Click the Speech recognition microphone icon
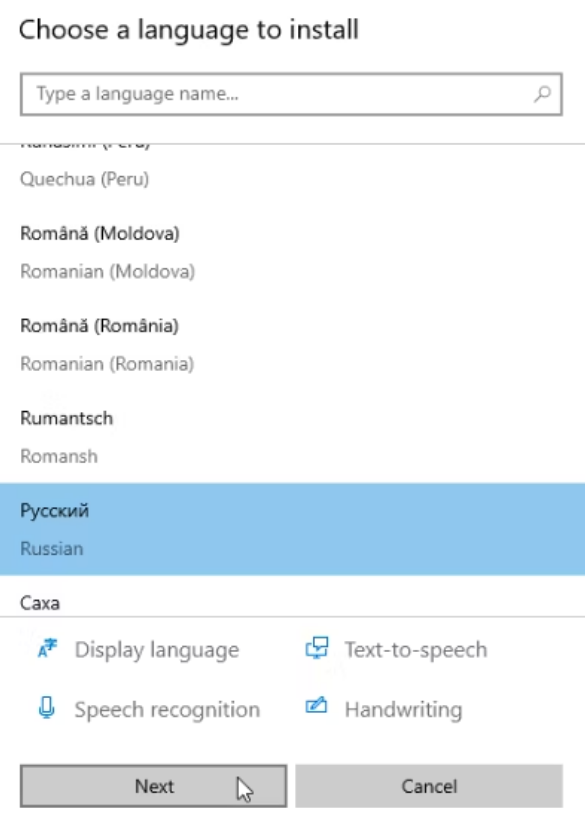Image resolution: width=585 pixels, height=823 pixels. tap(47, 708)
